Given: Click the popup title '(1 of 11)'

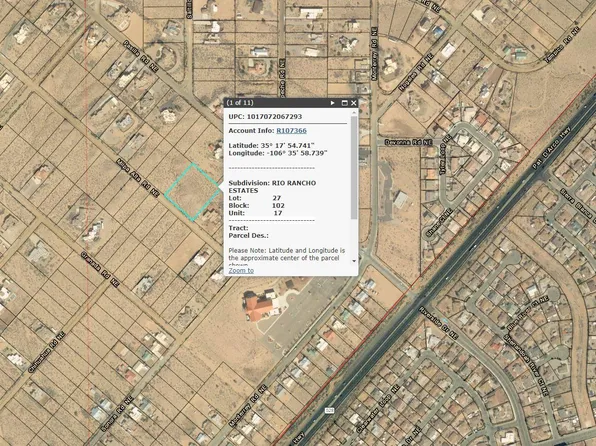Looking at the screenshot, I should [240, 103].
